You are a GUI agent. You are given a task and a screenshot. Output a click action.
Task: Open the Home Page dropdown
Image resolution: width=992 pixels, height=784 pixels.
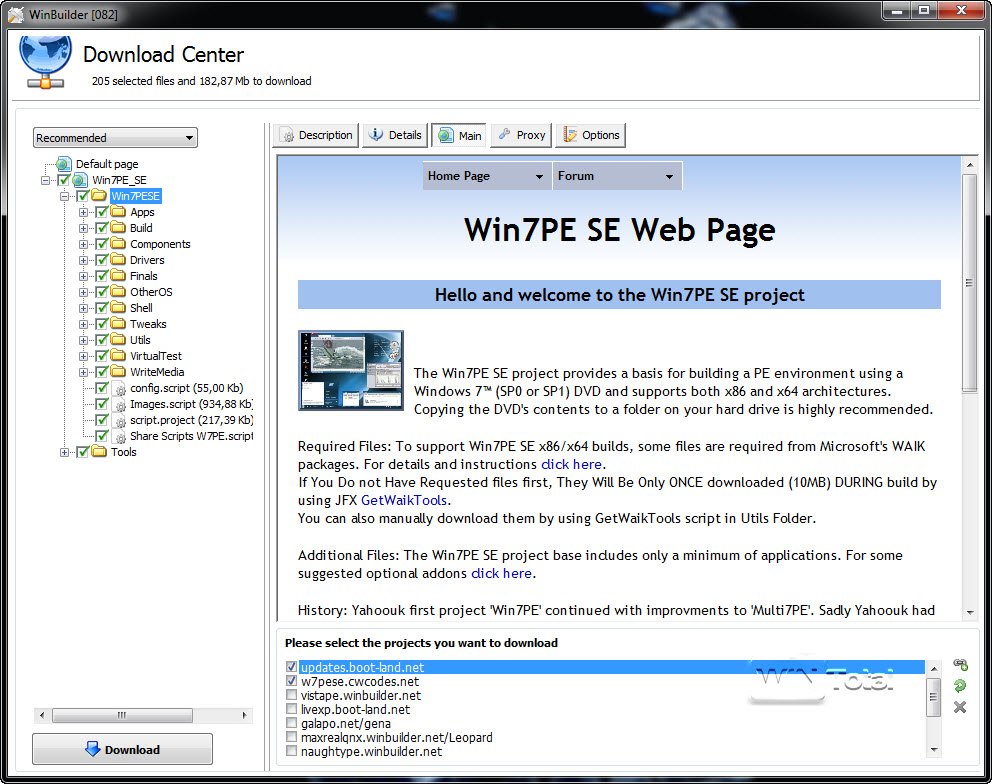click(486, 176)
